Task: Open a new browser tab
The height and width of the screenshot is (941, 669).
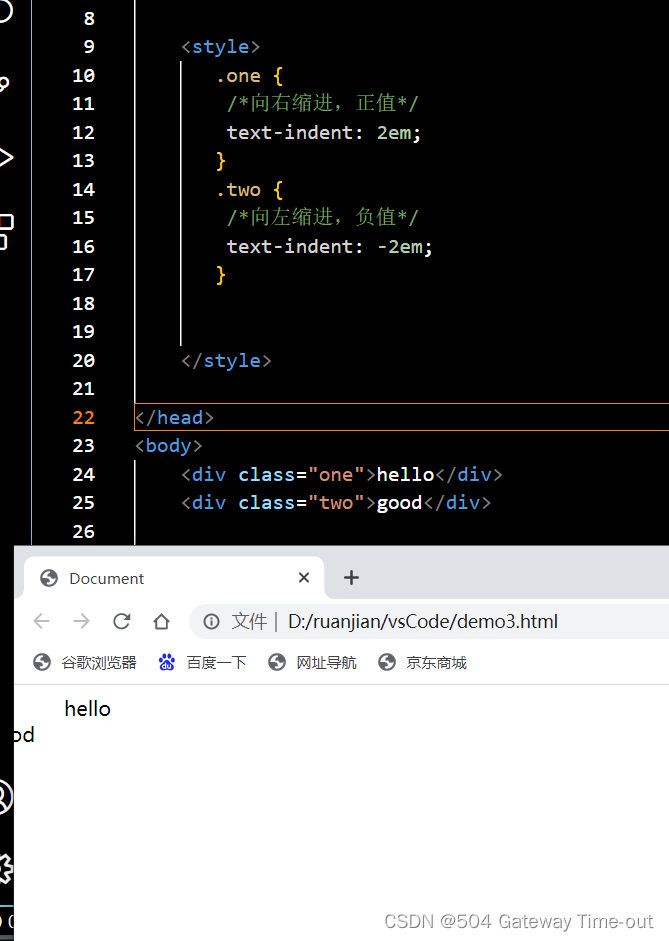Action: point(351,578)
